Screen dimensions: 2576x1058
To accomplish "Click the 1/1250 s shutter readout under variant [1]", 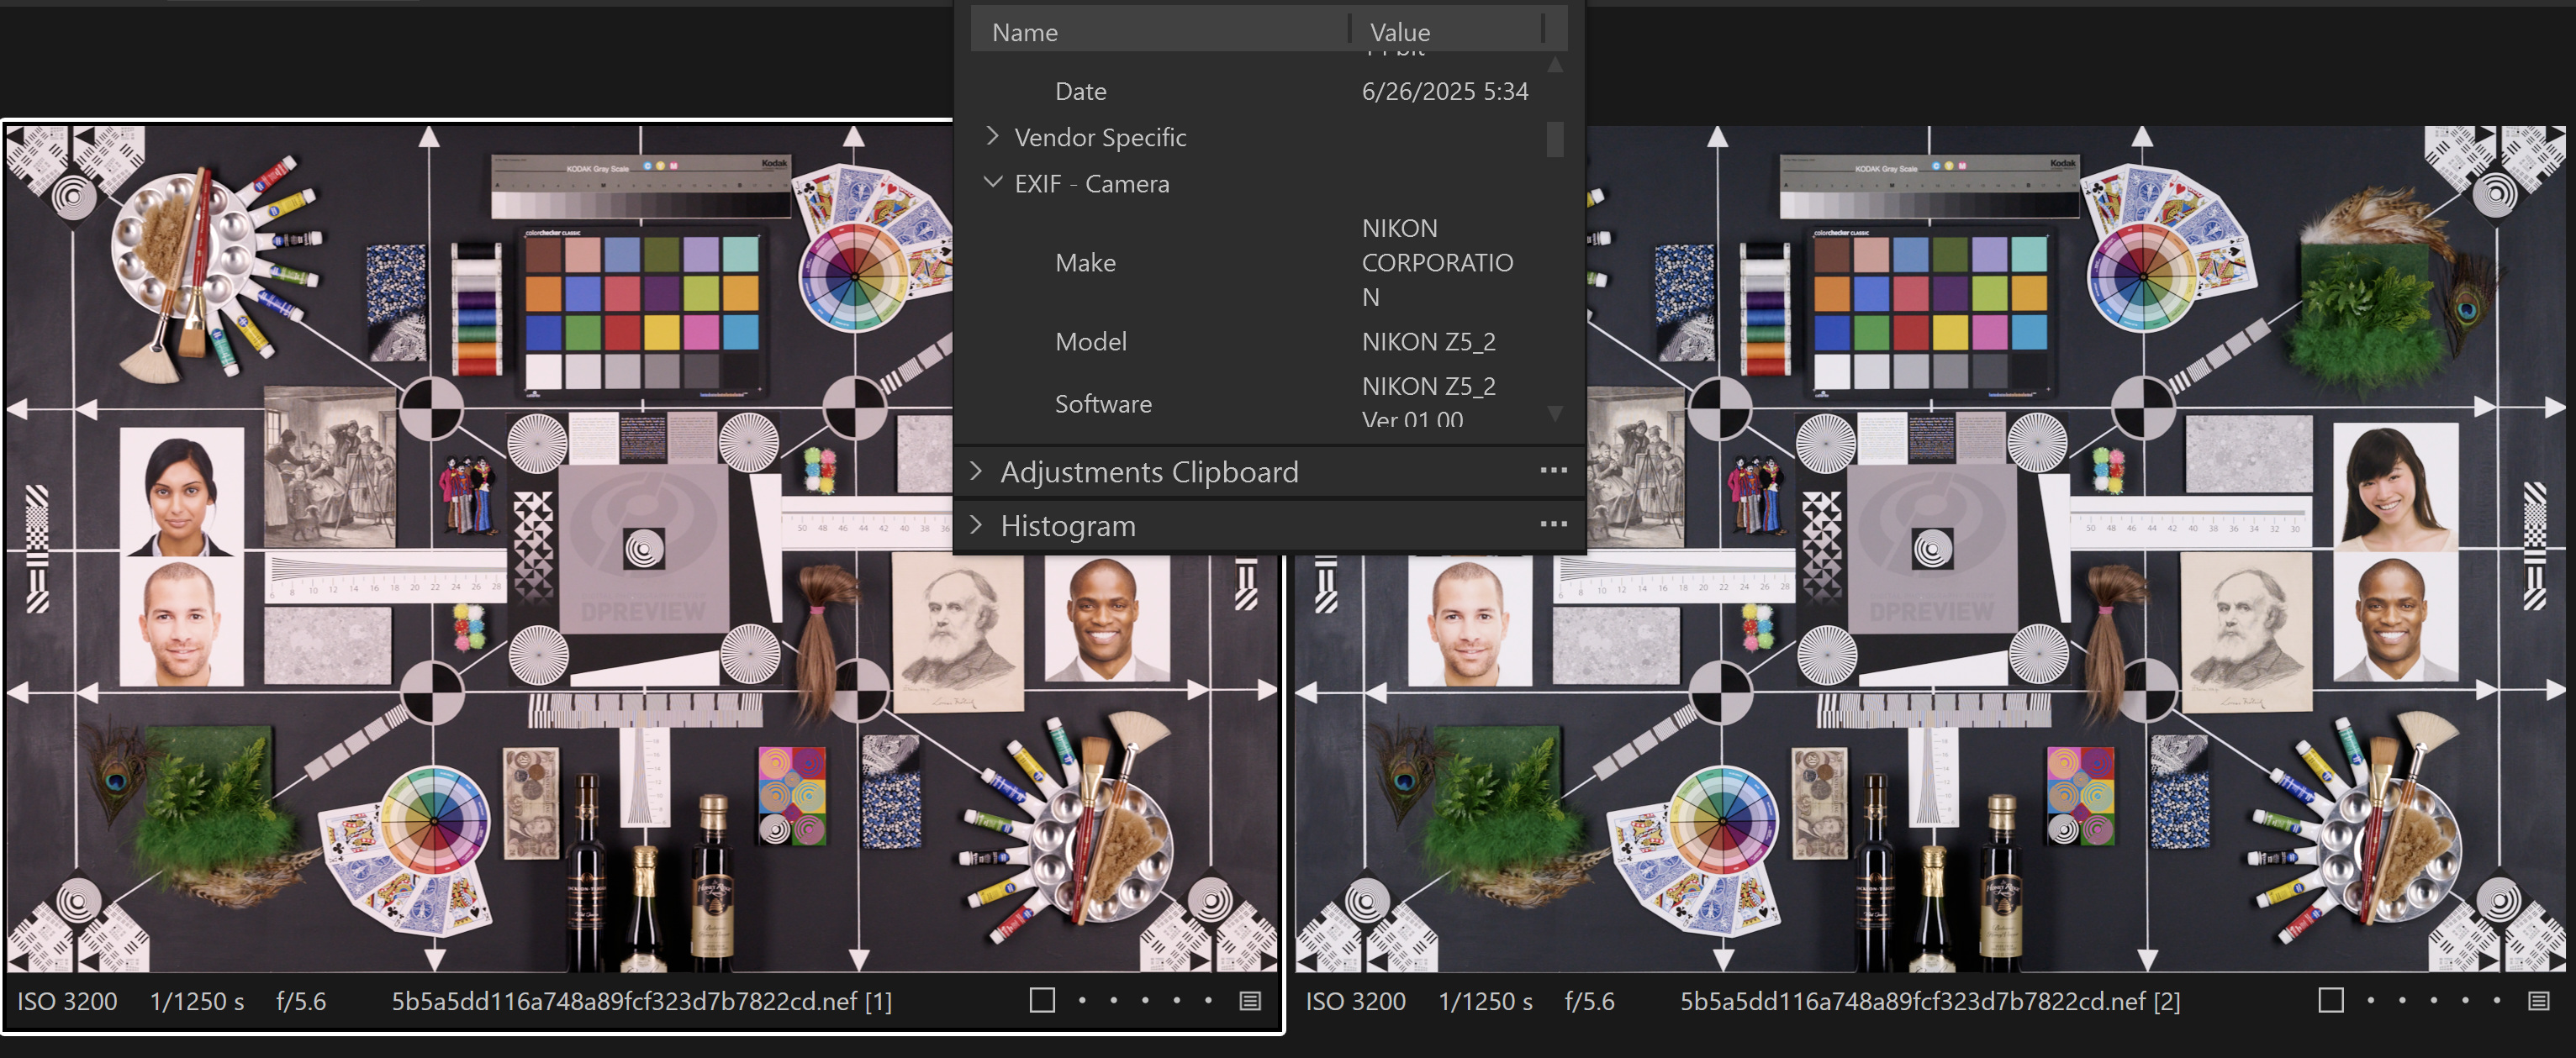I will click(197, 1000).
